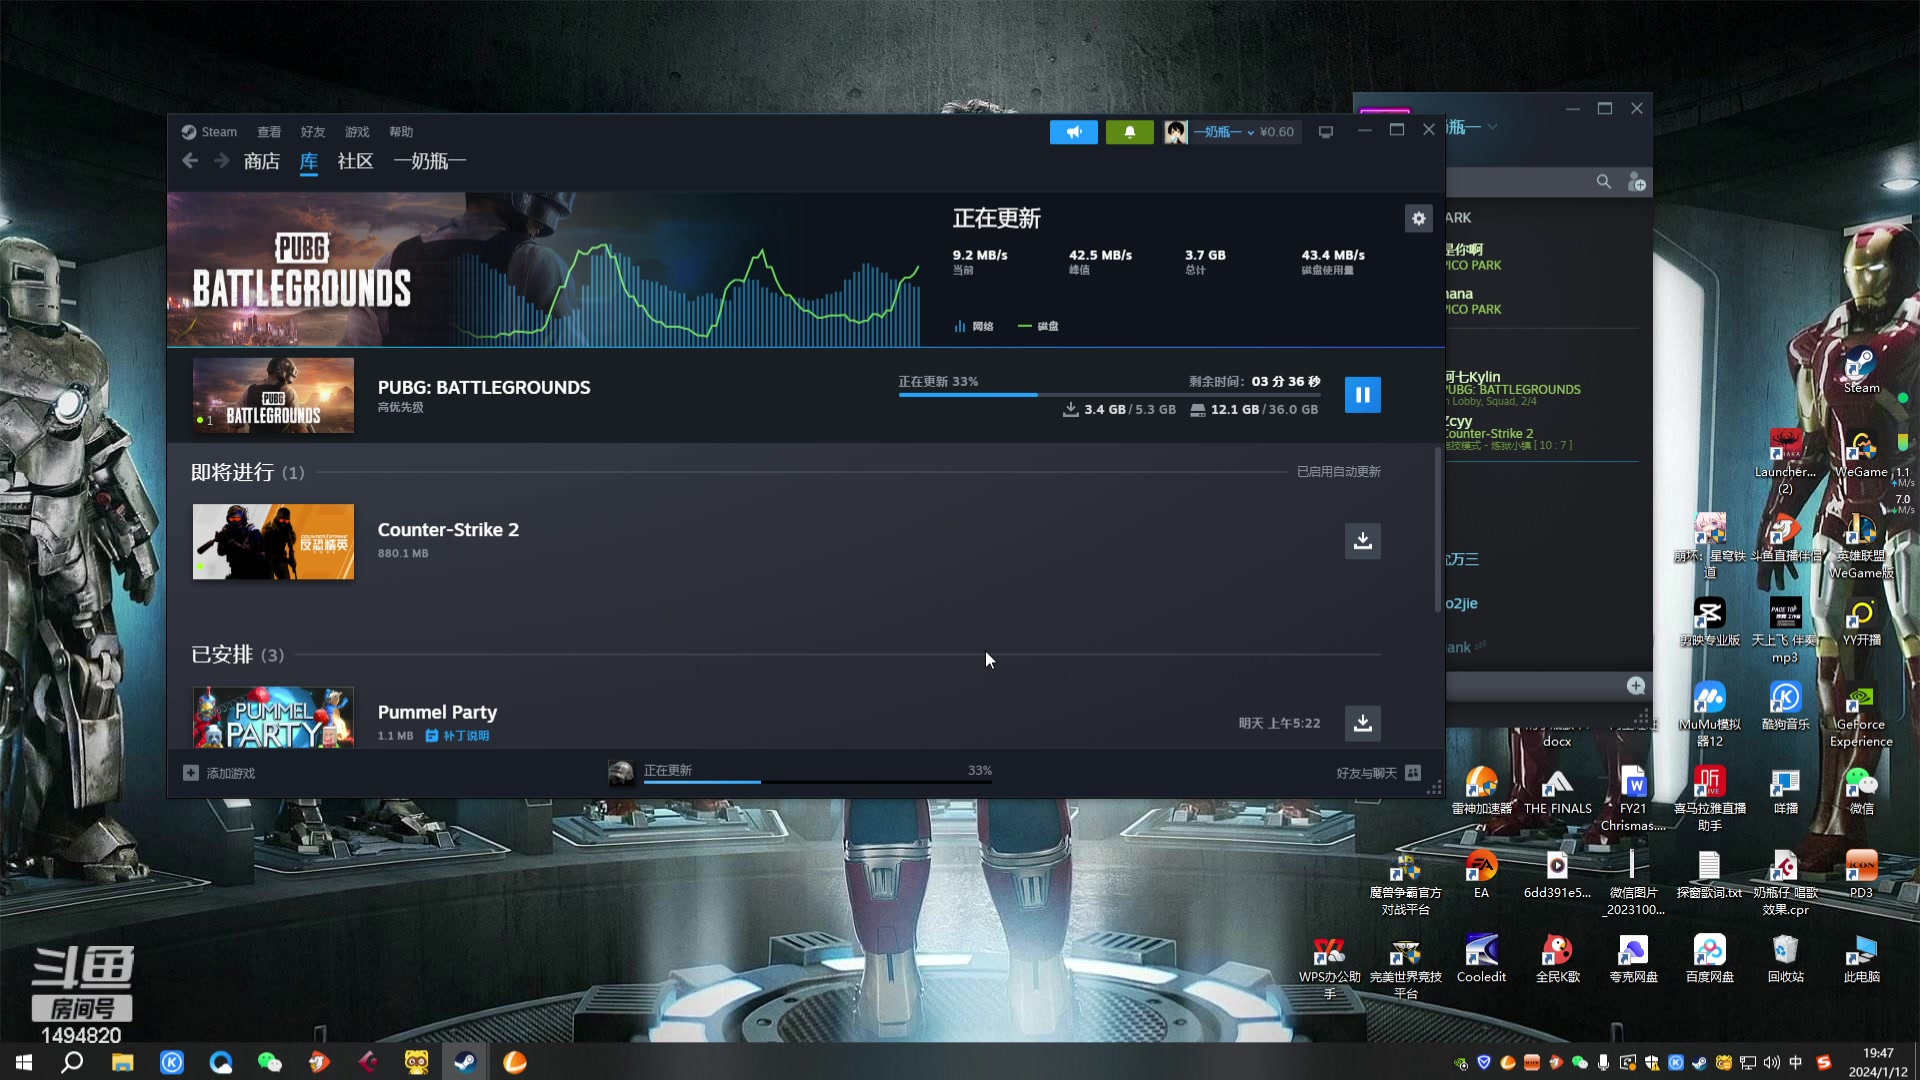Click Steam icon in the taskbar
The width and height of the screenshot is (1920, 1080).
pos(465,1062)
